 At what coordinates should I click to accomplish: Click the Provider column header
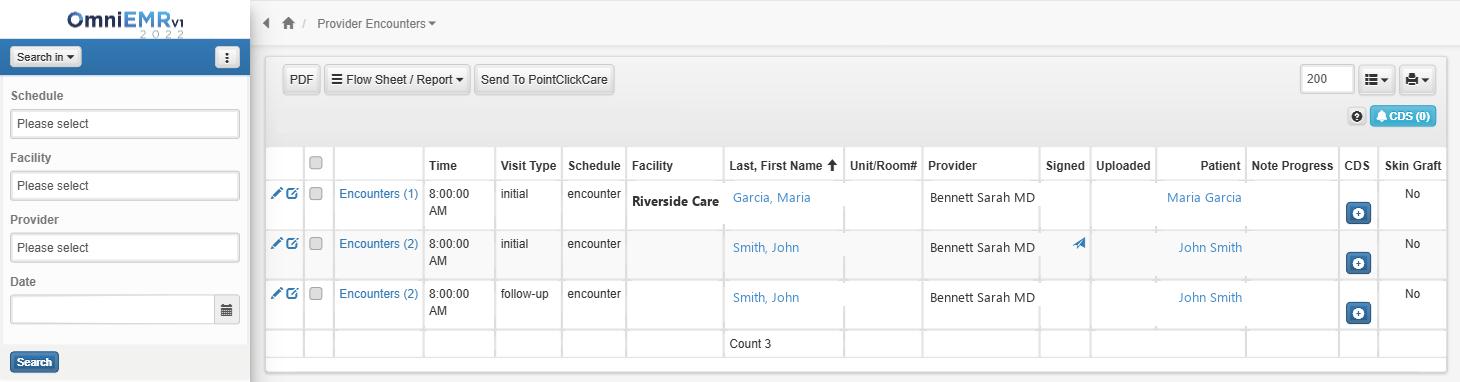click(952, 165)
